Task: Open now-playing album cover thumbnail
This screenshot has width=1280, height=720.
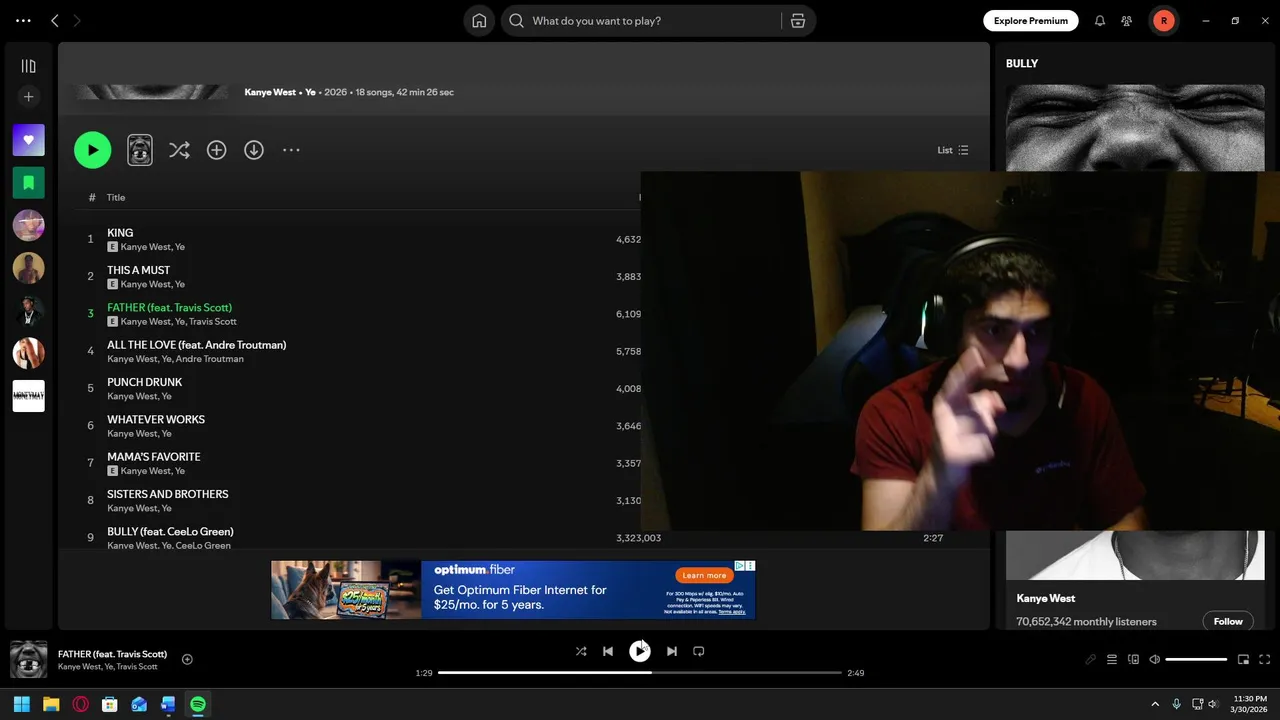Action: tap(28, 659)
